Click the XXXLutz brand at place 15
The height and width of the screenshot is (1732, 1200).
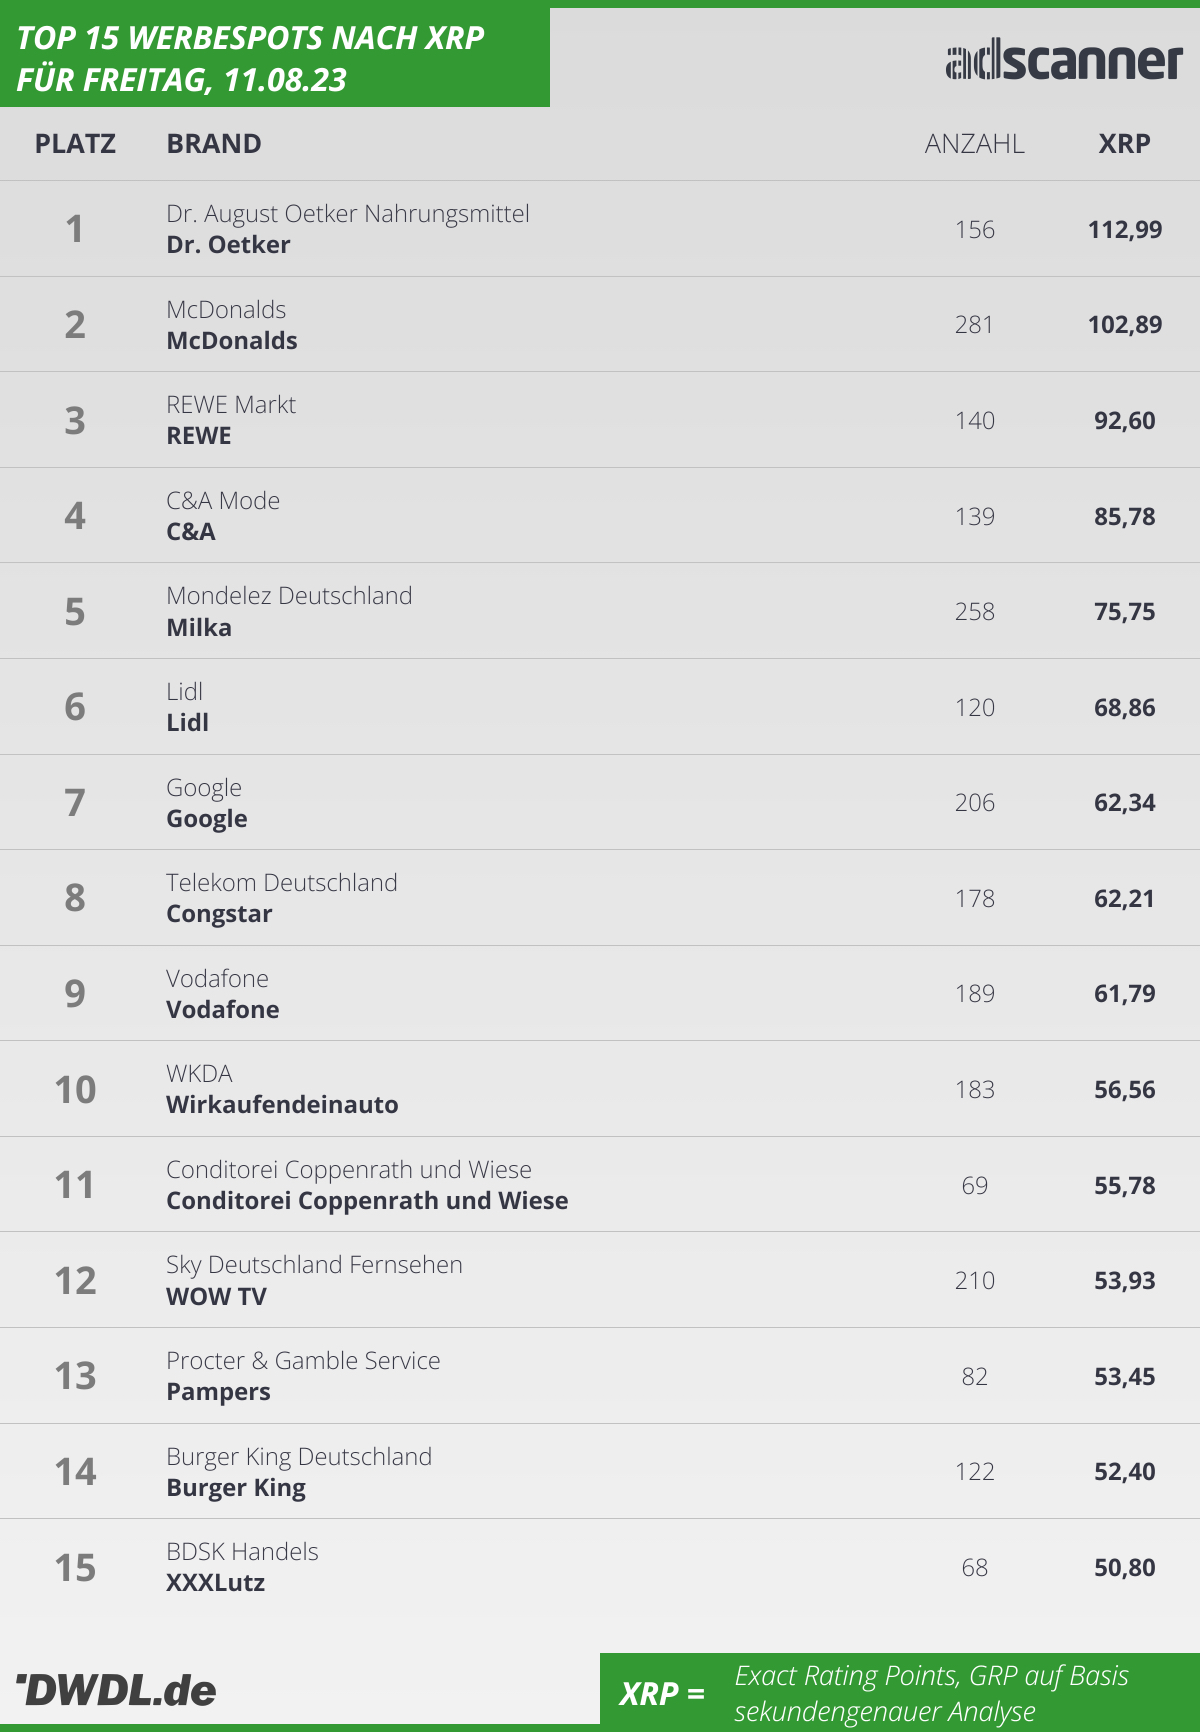(x=215, y=1583)
